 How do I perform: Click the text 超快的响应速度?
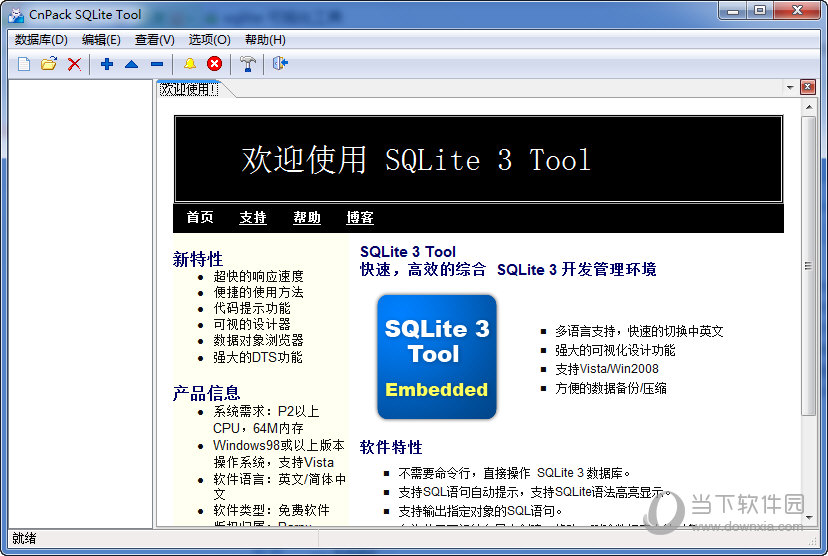[x=258, y=276]
